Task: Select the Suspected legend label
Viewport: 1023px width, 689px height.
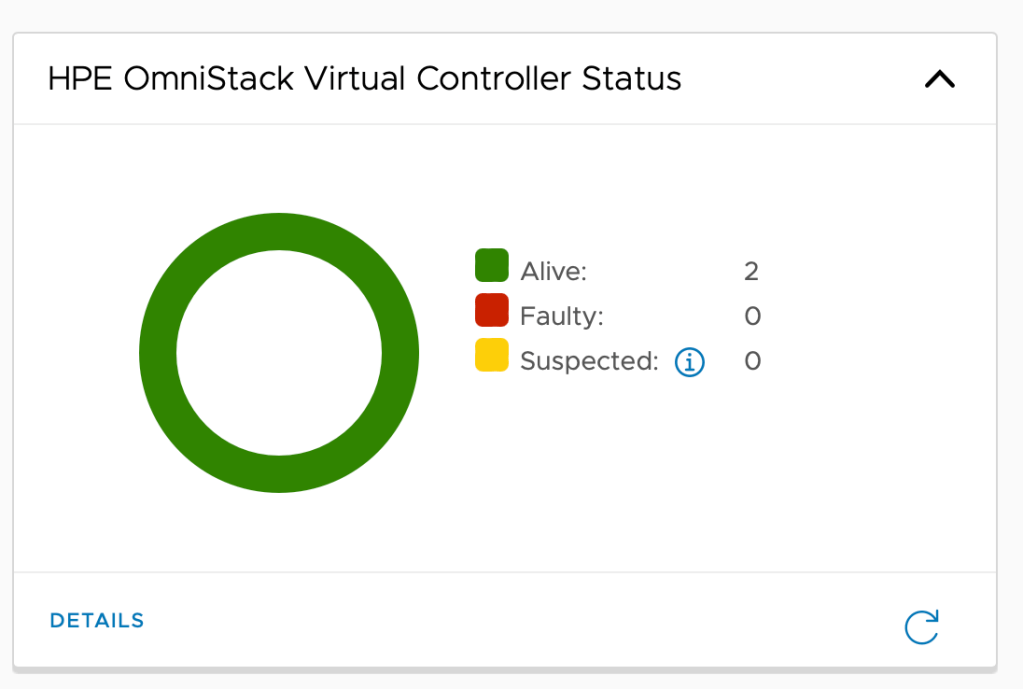Action: tap(589, 362)
